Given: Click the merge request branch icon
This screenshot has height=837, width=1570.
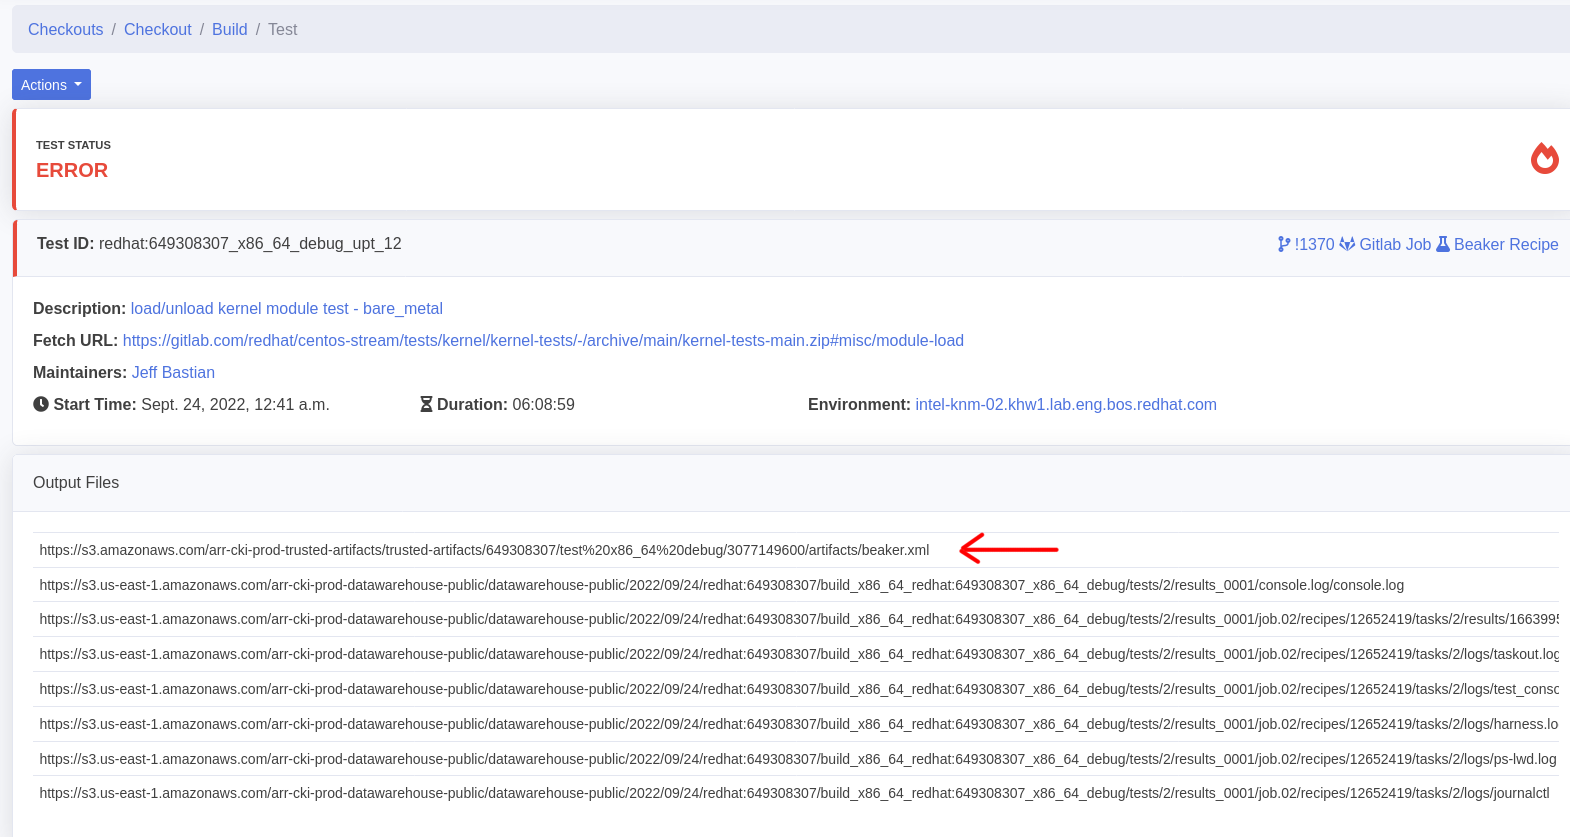Looking at the screenshot, I should 1284,244.
